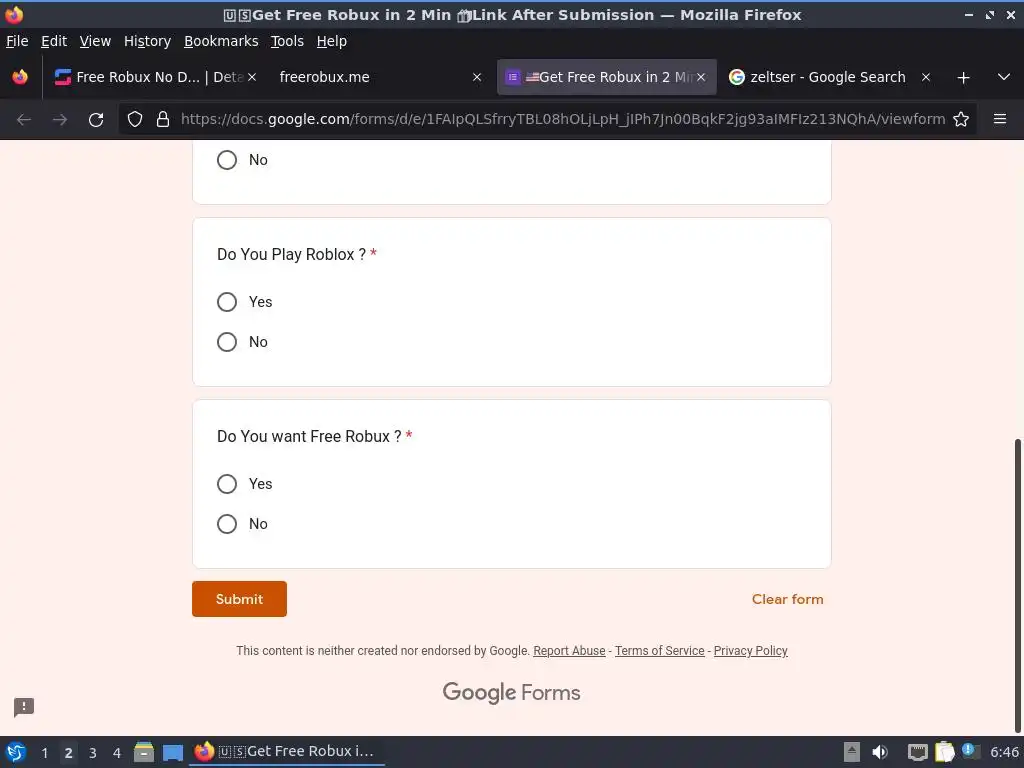Select Yes for Do You want Free Robux
This screenshot has height=768, width=1024.
[227, 484]
